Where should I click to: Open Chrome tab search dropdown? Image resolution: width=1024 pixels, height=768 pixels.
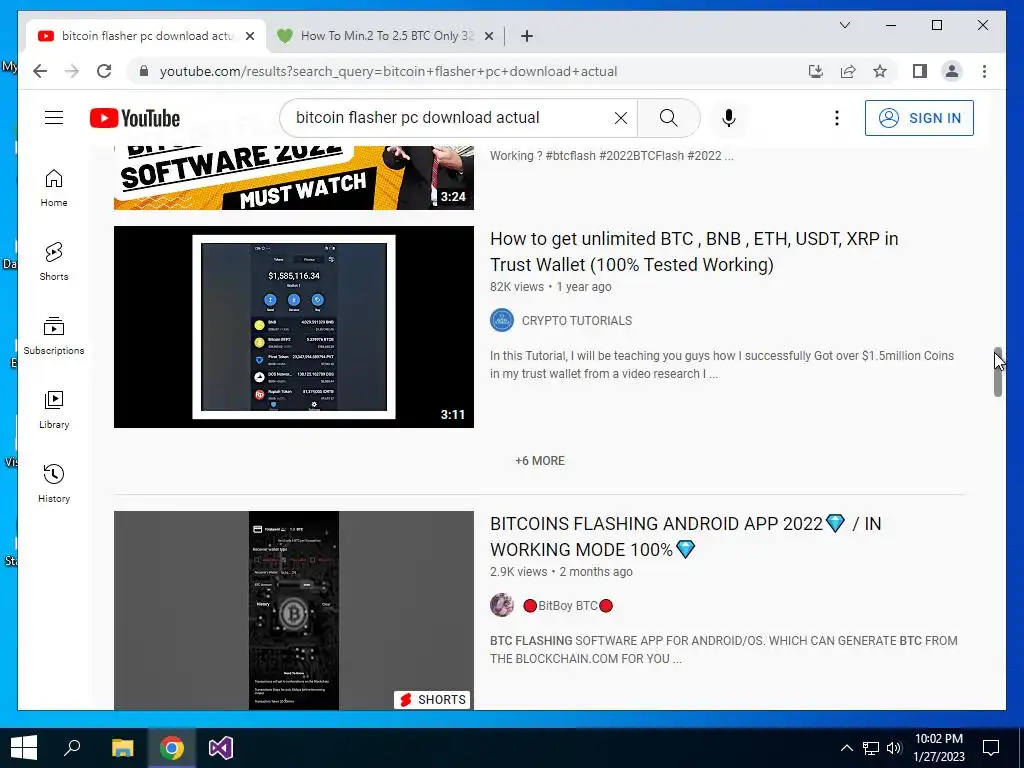click(x=844, y=25)
